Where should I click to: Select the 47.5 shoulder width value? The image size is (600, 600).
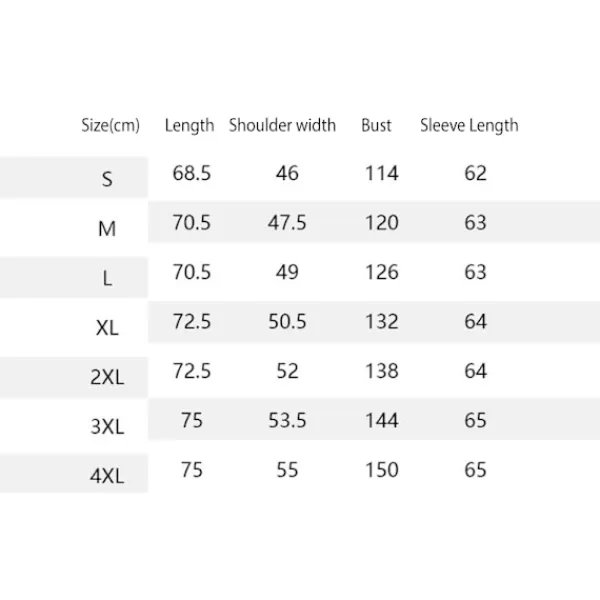point(287,223)
